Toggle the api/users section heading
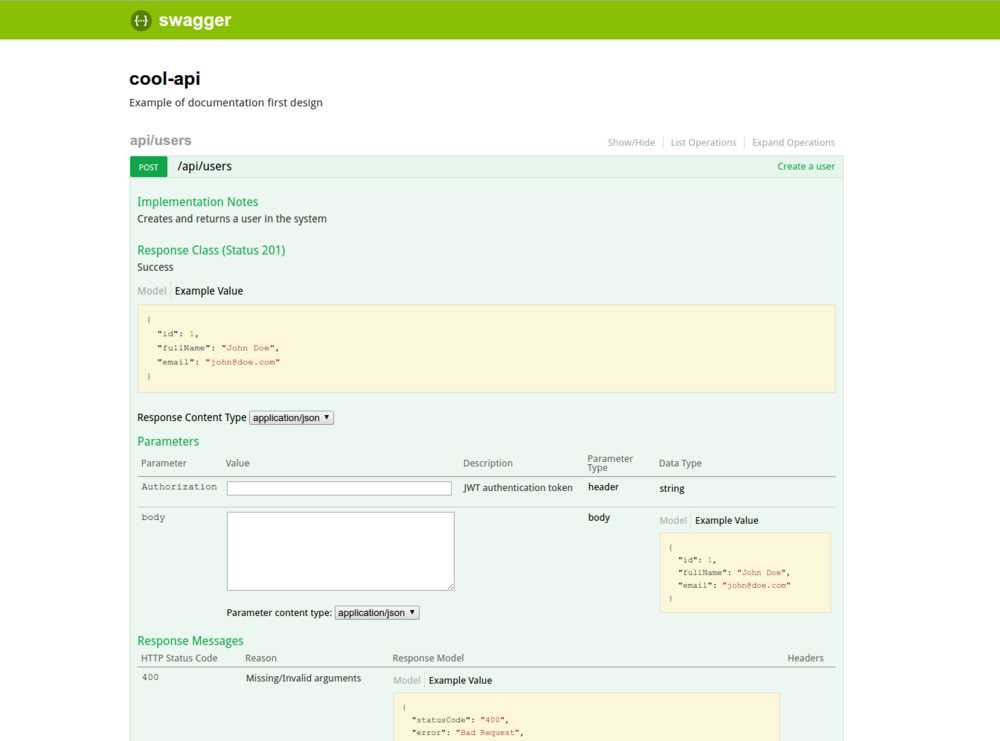Screen dimensions: 1000x741 pyautogui.click(x=161, y=140)
